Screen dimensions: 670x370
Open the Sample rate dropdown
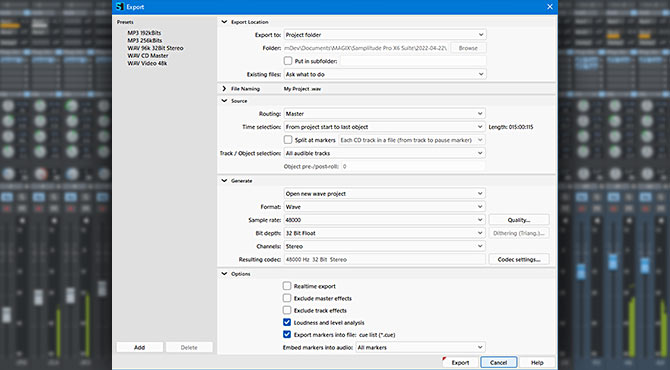point(385,220)
